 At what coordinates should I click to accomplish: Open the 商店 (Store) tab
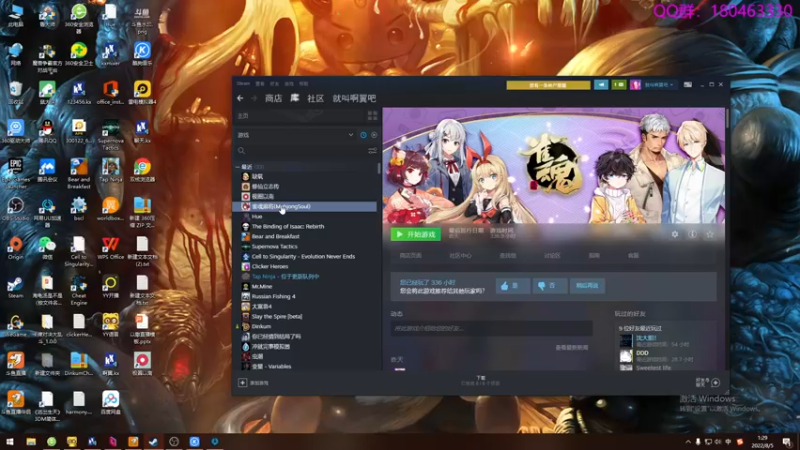[273, 98]
